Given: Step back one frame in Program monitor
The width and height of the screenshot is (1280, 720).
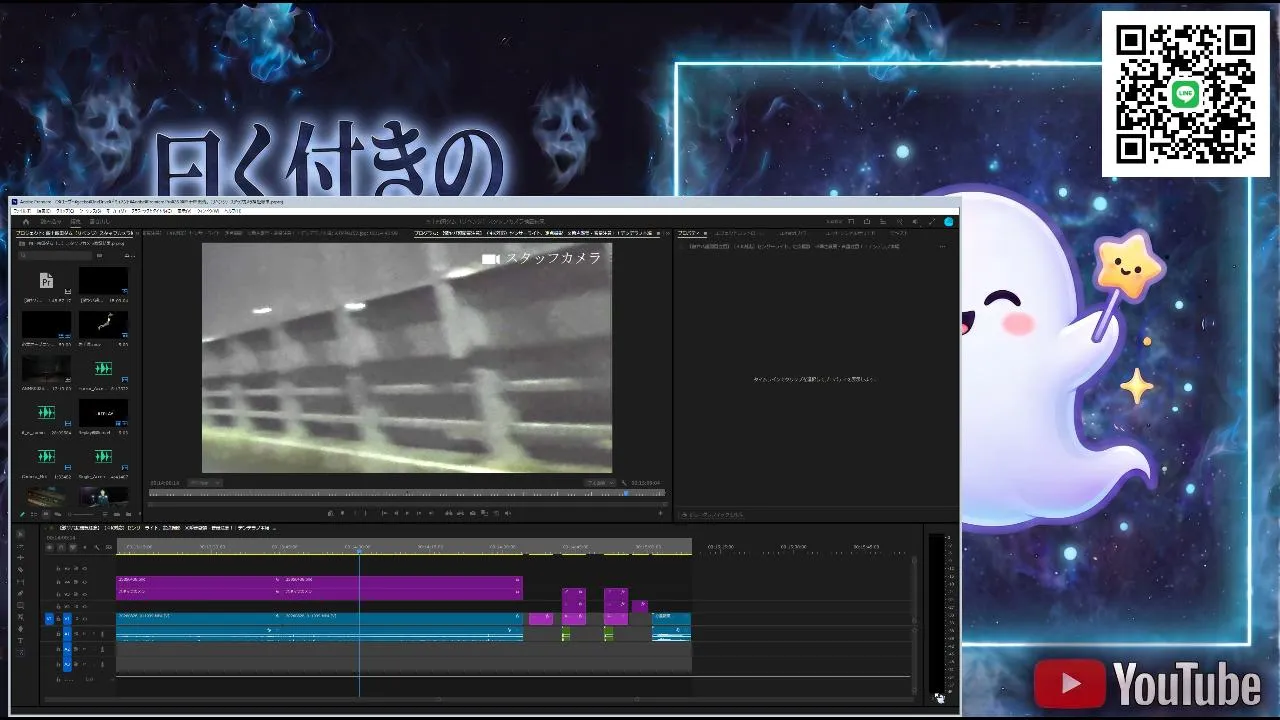Looking at the screenshot, I should 395,513.
